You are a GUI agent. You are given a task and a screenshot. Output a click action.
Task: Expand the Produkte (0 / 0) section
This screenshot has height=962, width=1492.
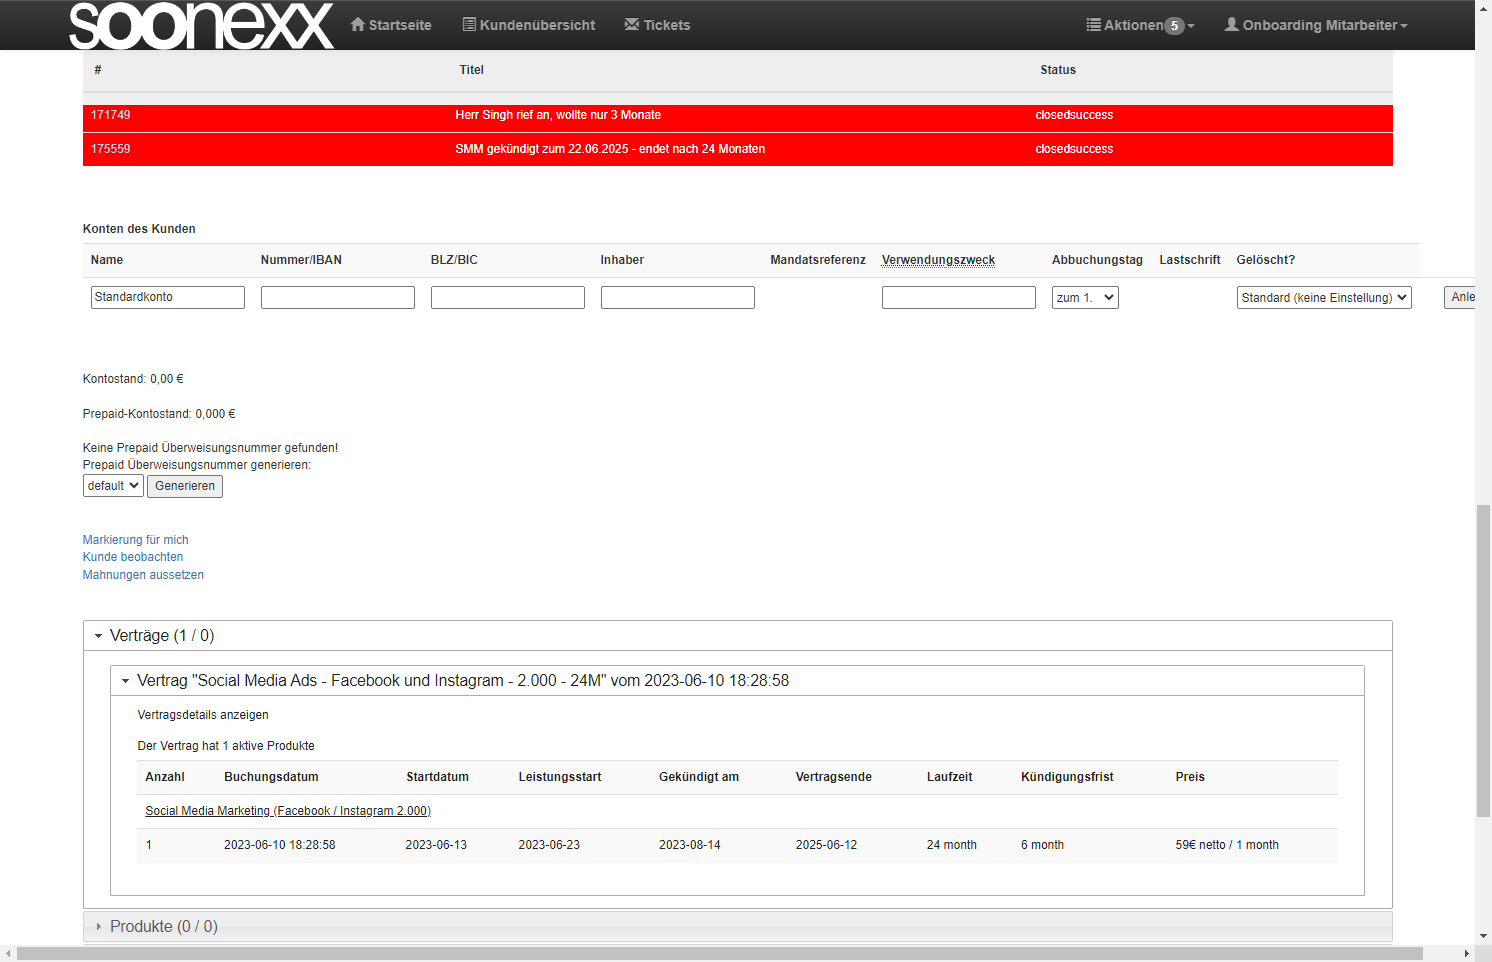[x=738, y=927]
